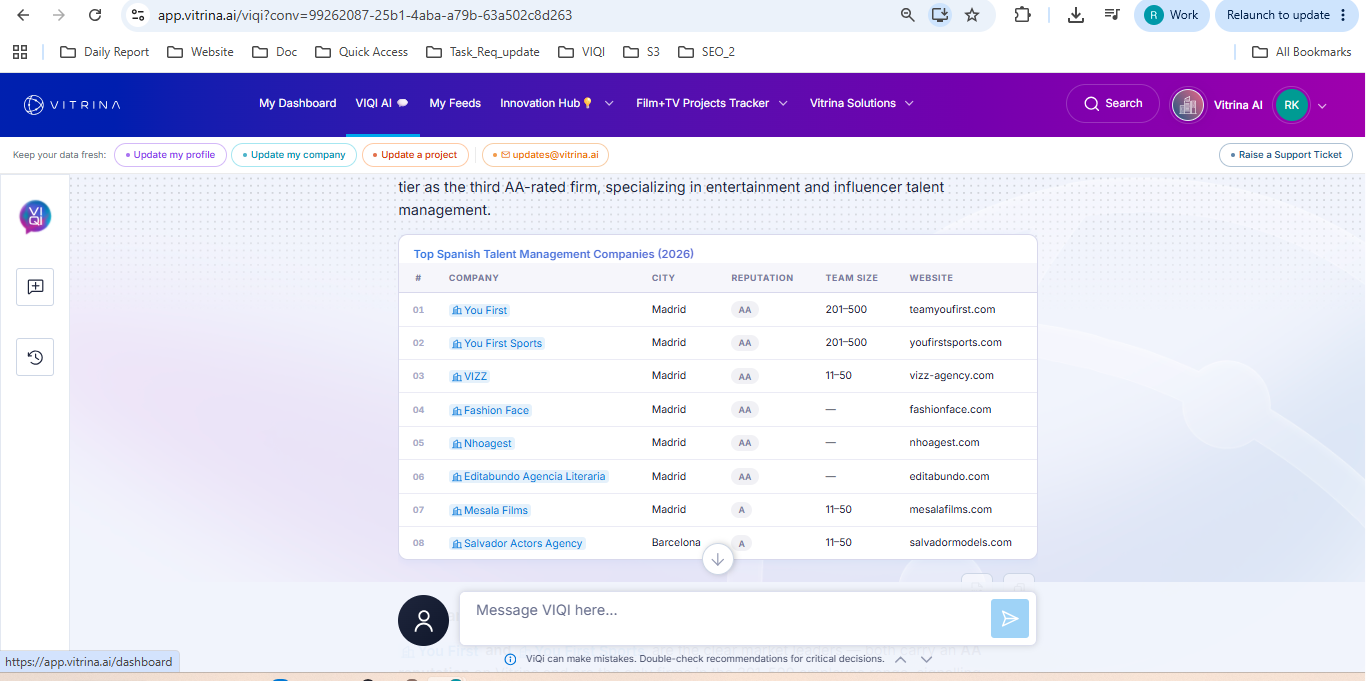Open the VIQI bookmark folder
1366x681 pixels.
point(581,52)
